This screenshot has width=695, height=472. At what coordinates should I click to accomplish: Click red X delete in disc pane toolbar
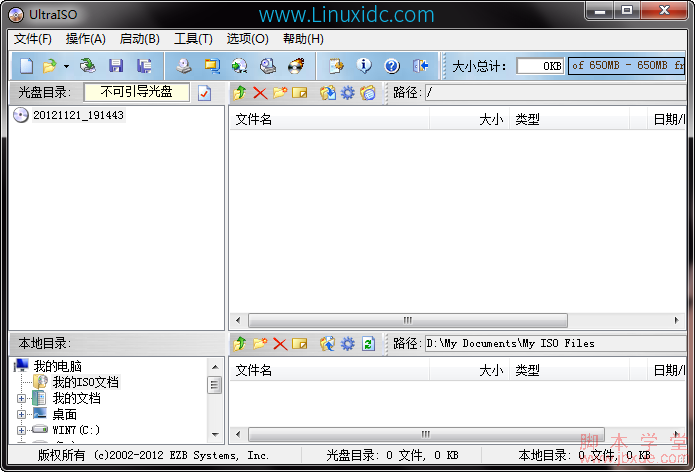pyautogui.click(x=260, y=93)
